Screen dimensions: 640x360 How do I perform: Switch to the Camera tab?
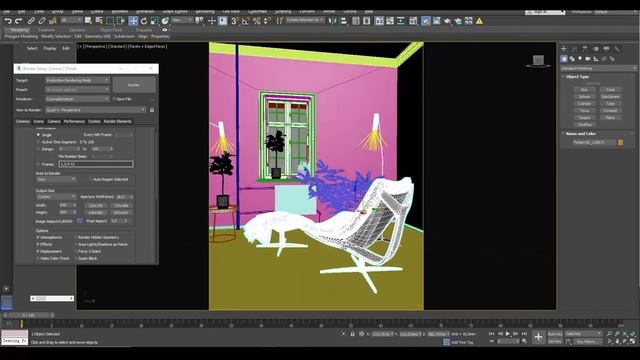coord(53,121)
